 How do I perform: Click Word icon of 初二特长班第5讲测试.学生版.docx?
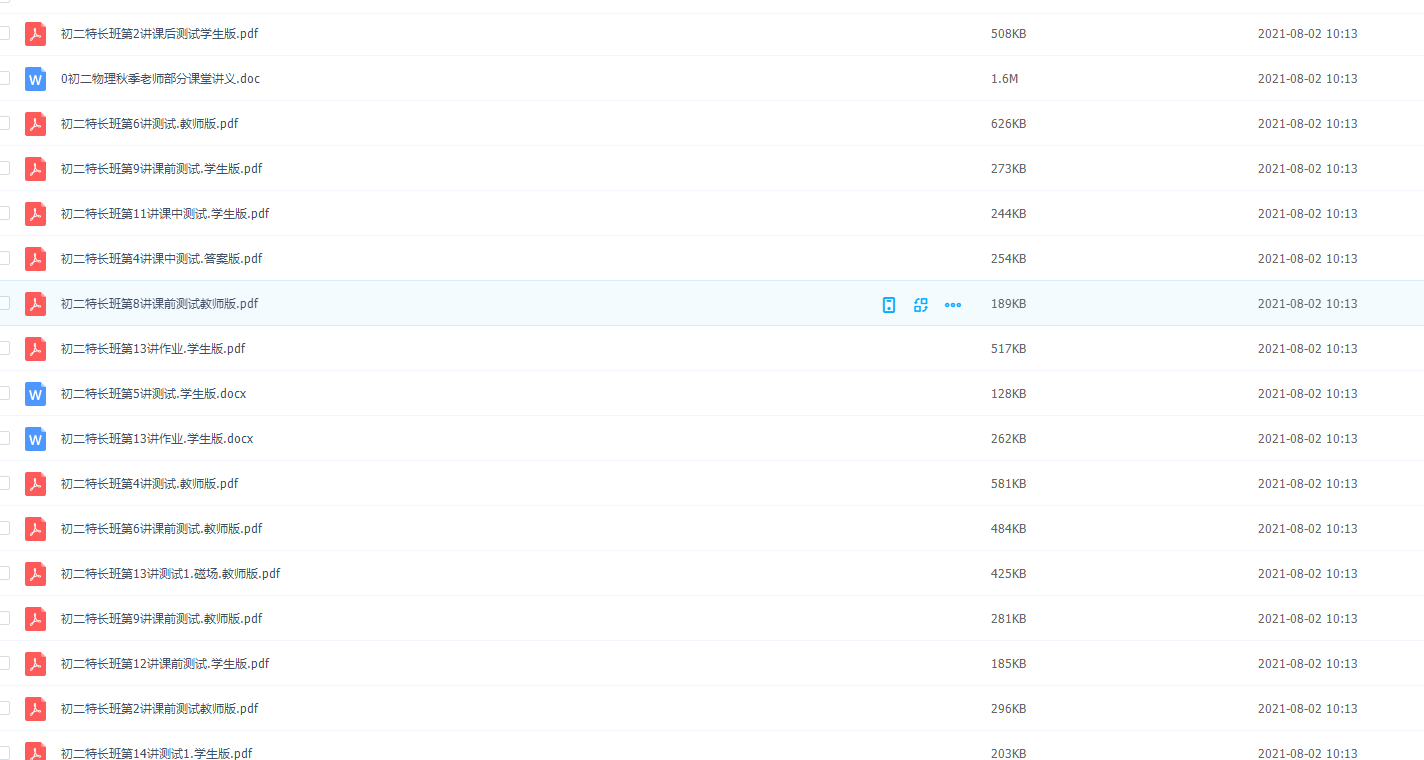click(36, 394)
